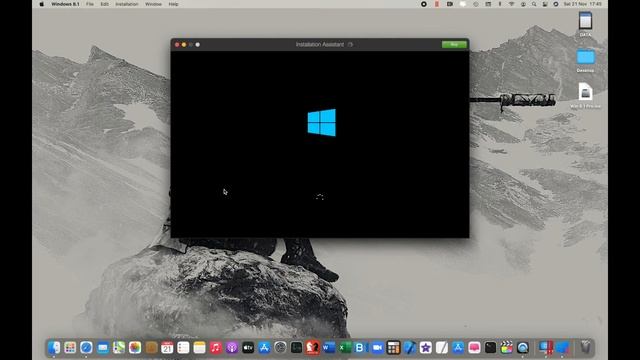Open the Window menu

click(x=153, y=4)
